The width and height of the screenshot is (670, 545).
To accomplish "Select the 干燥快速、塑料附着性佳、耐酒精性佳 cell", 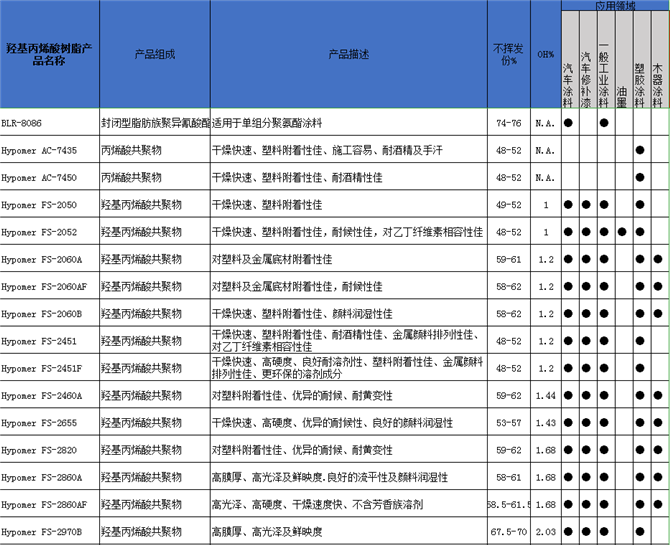I will click(349, 177).
